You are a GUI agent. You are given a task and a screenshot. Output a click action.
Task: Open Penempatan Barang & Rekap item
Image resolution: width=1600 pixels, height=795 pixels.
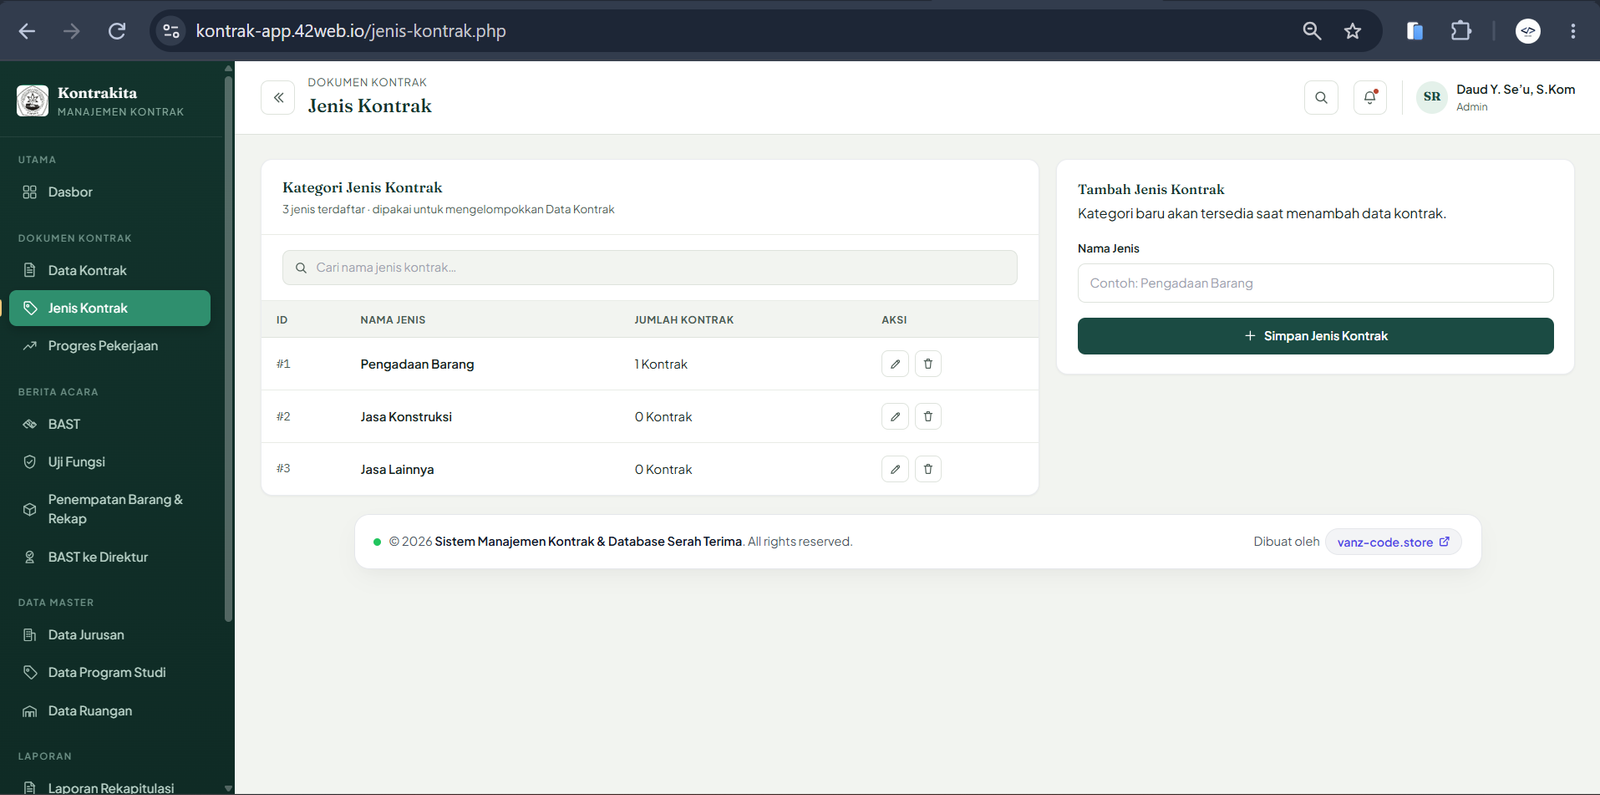coord(110,509)
